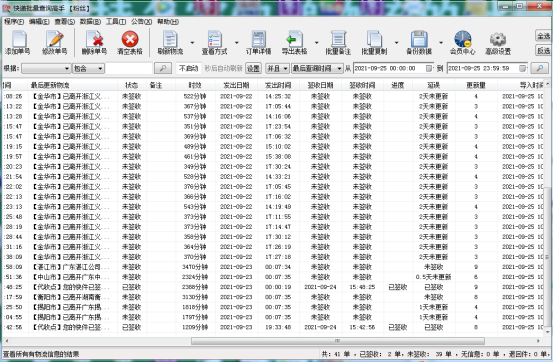Click the 批量复制 batch copy icon
This screenshot has height=363, width=553.
pos(374,42)
